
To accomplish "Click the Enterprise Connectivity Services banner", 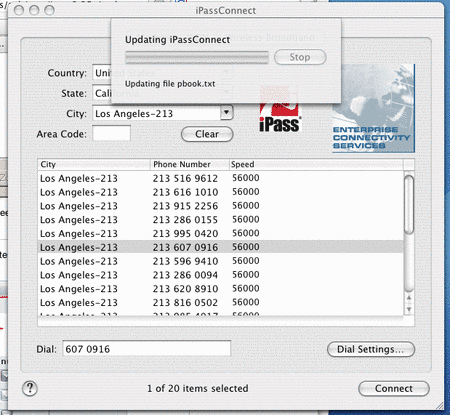I will coord(373,108).
